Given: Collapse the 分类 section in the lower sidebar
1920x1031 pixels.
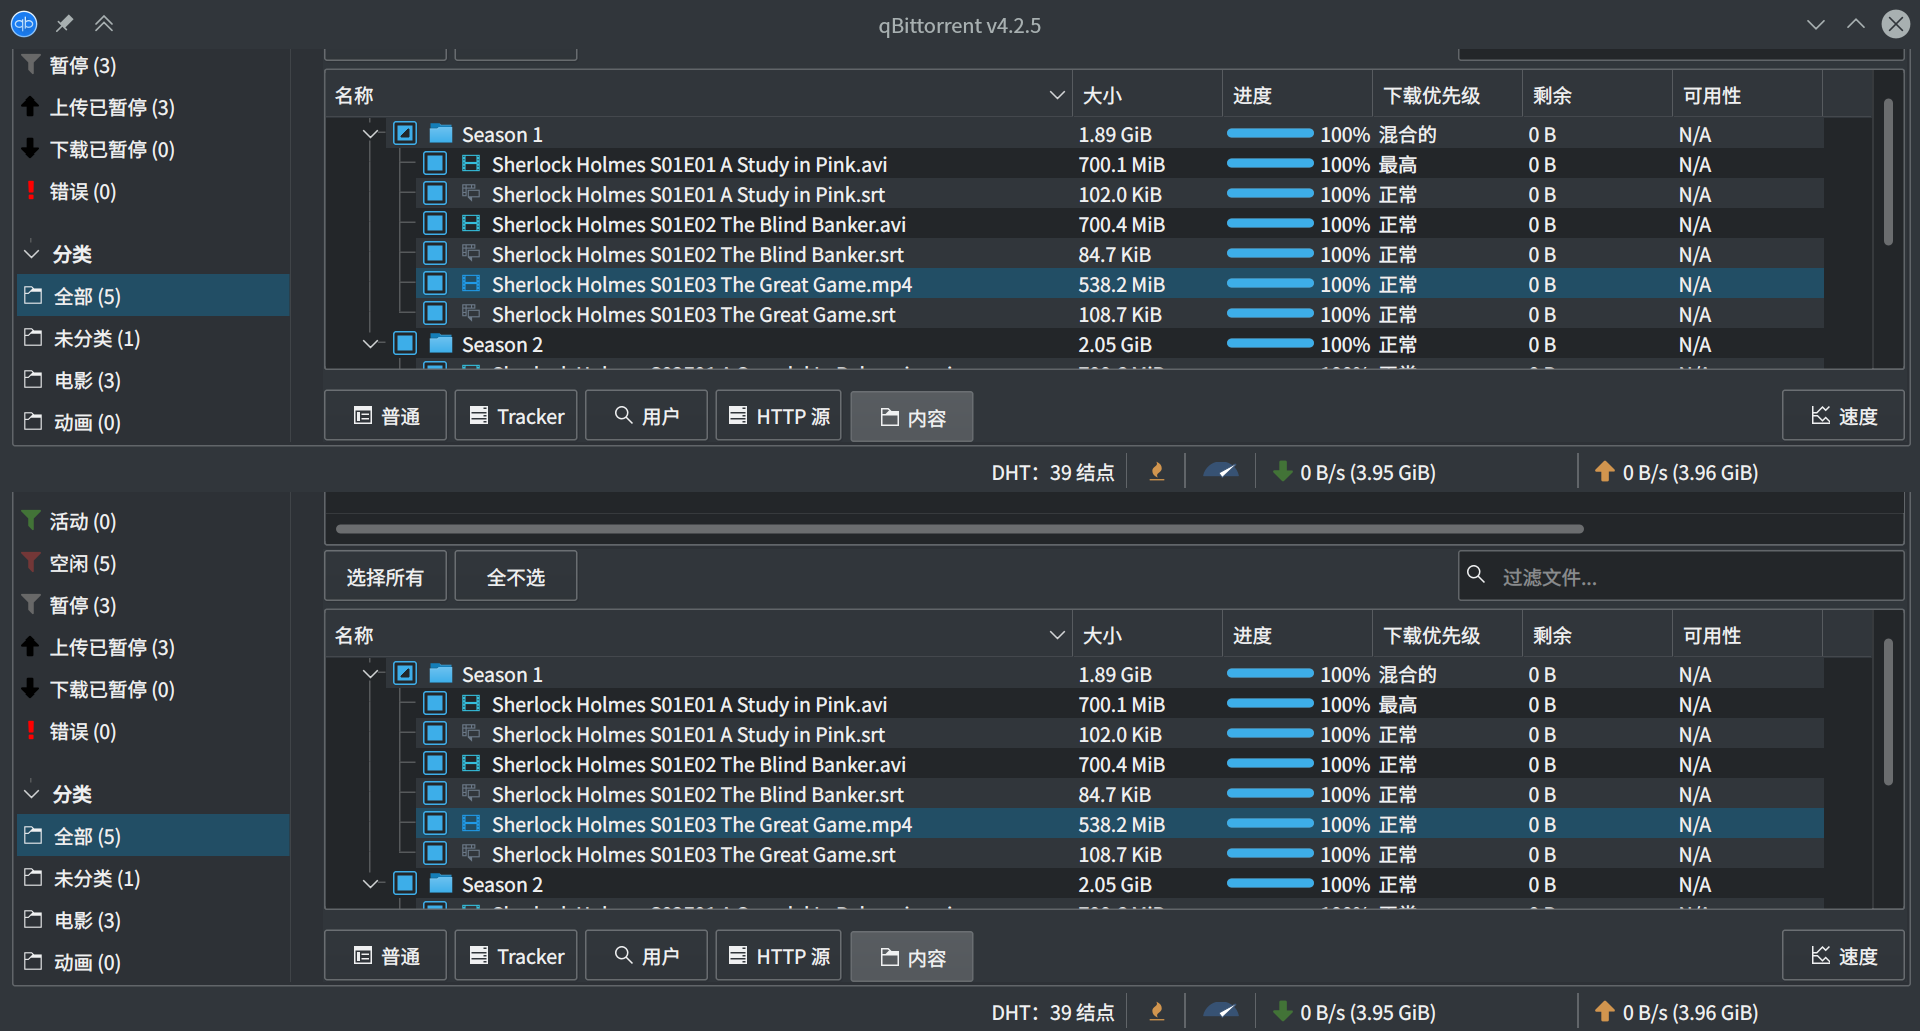Looking at the screenshot, I should tap(31, 794).
